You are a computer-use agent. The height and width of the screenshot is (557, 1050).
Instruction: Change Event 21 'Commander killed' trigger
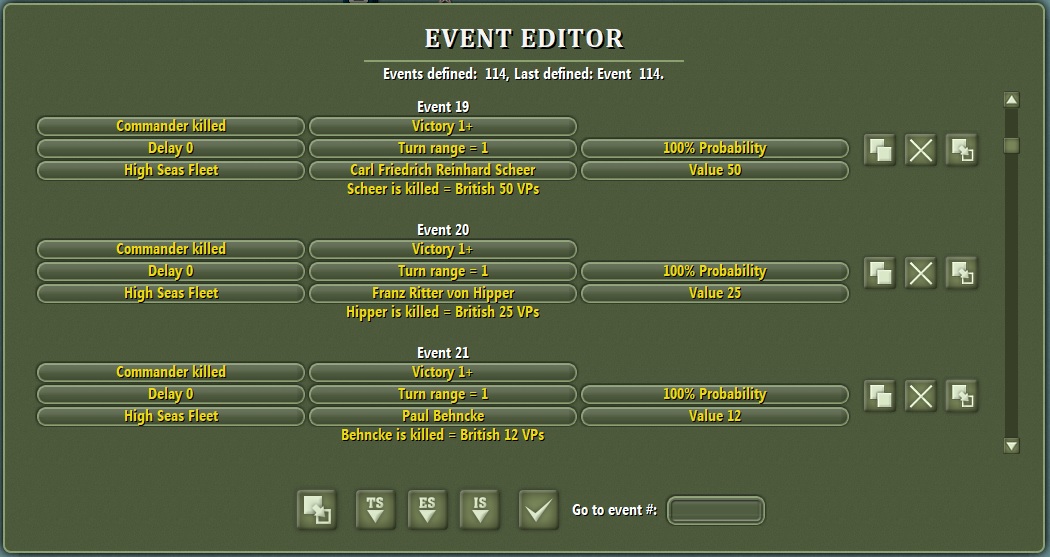[171, 373]
